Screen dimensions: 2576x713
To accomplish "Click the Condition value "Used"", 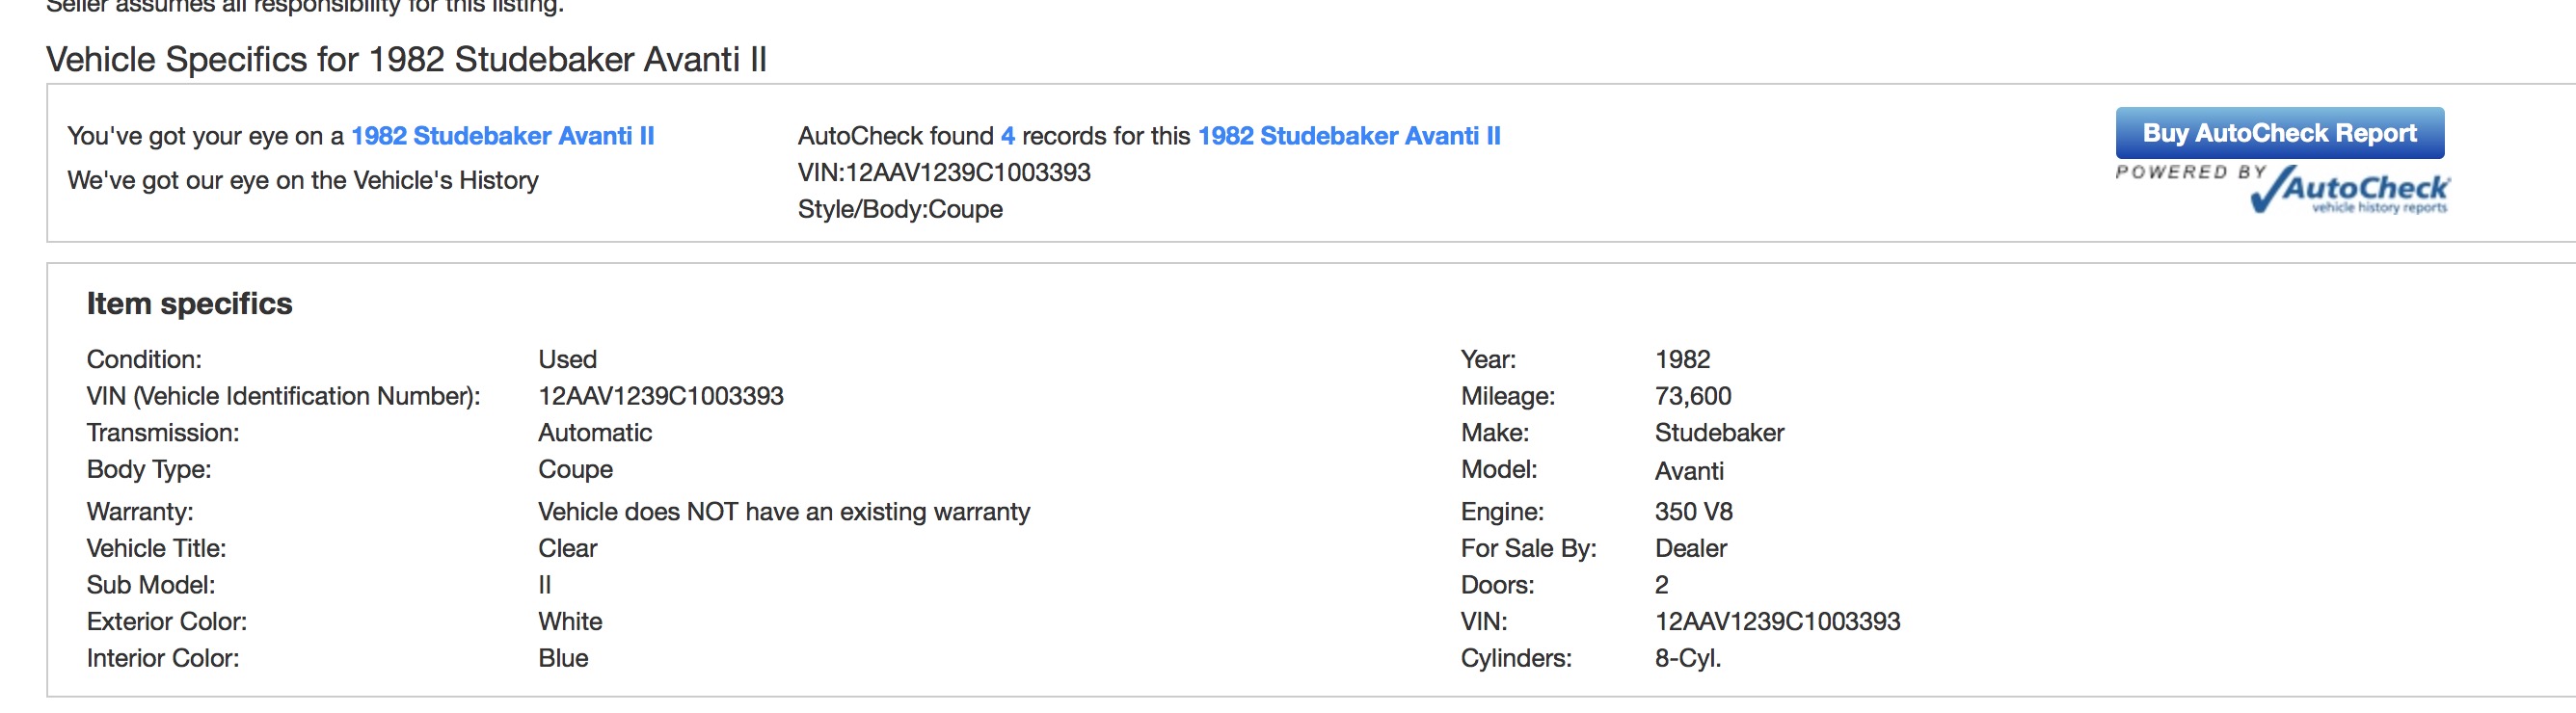I will click(567, 360).
